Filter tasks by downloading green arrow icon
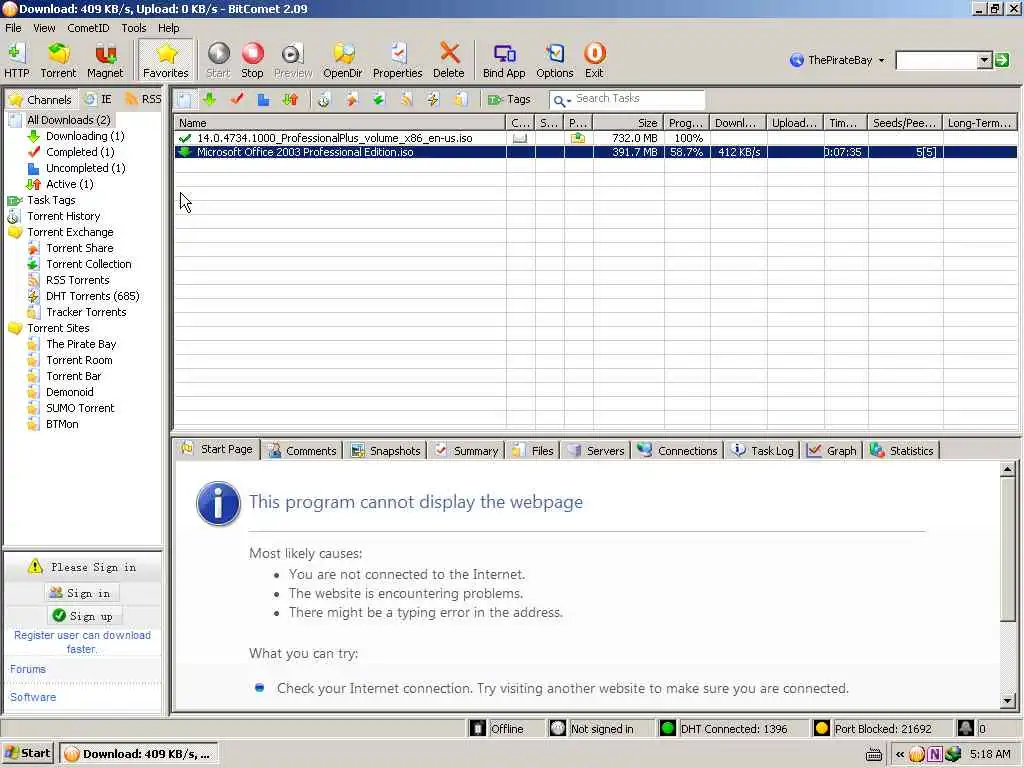The height and width of the screenshot is (768, 1024). pos(210,99)
